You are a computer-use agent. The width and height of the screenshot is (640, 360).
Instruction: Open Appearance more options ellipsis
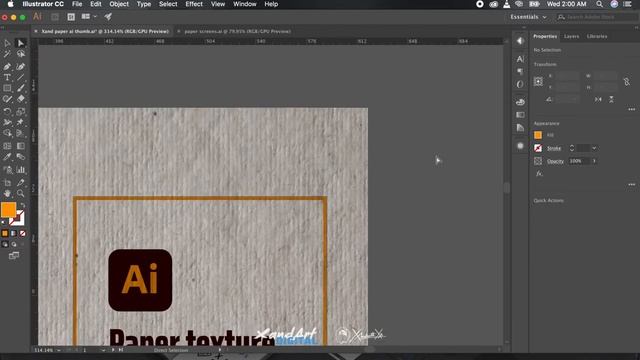pos(631,184)
